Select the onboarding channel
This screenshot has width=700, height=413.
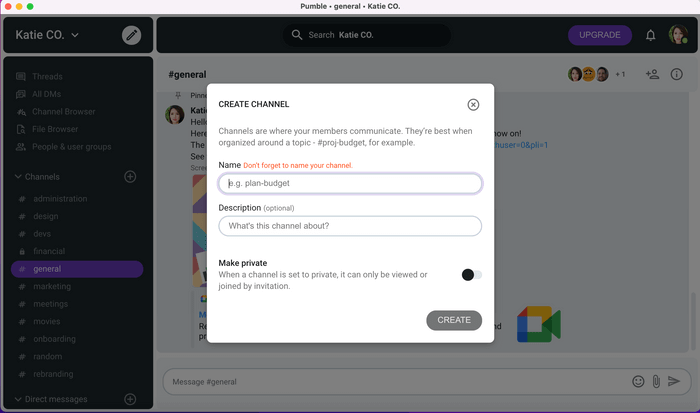click(77, 339)
